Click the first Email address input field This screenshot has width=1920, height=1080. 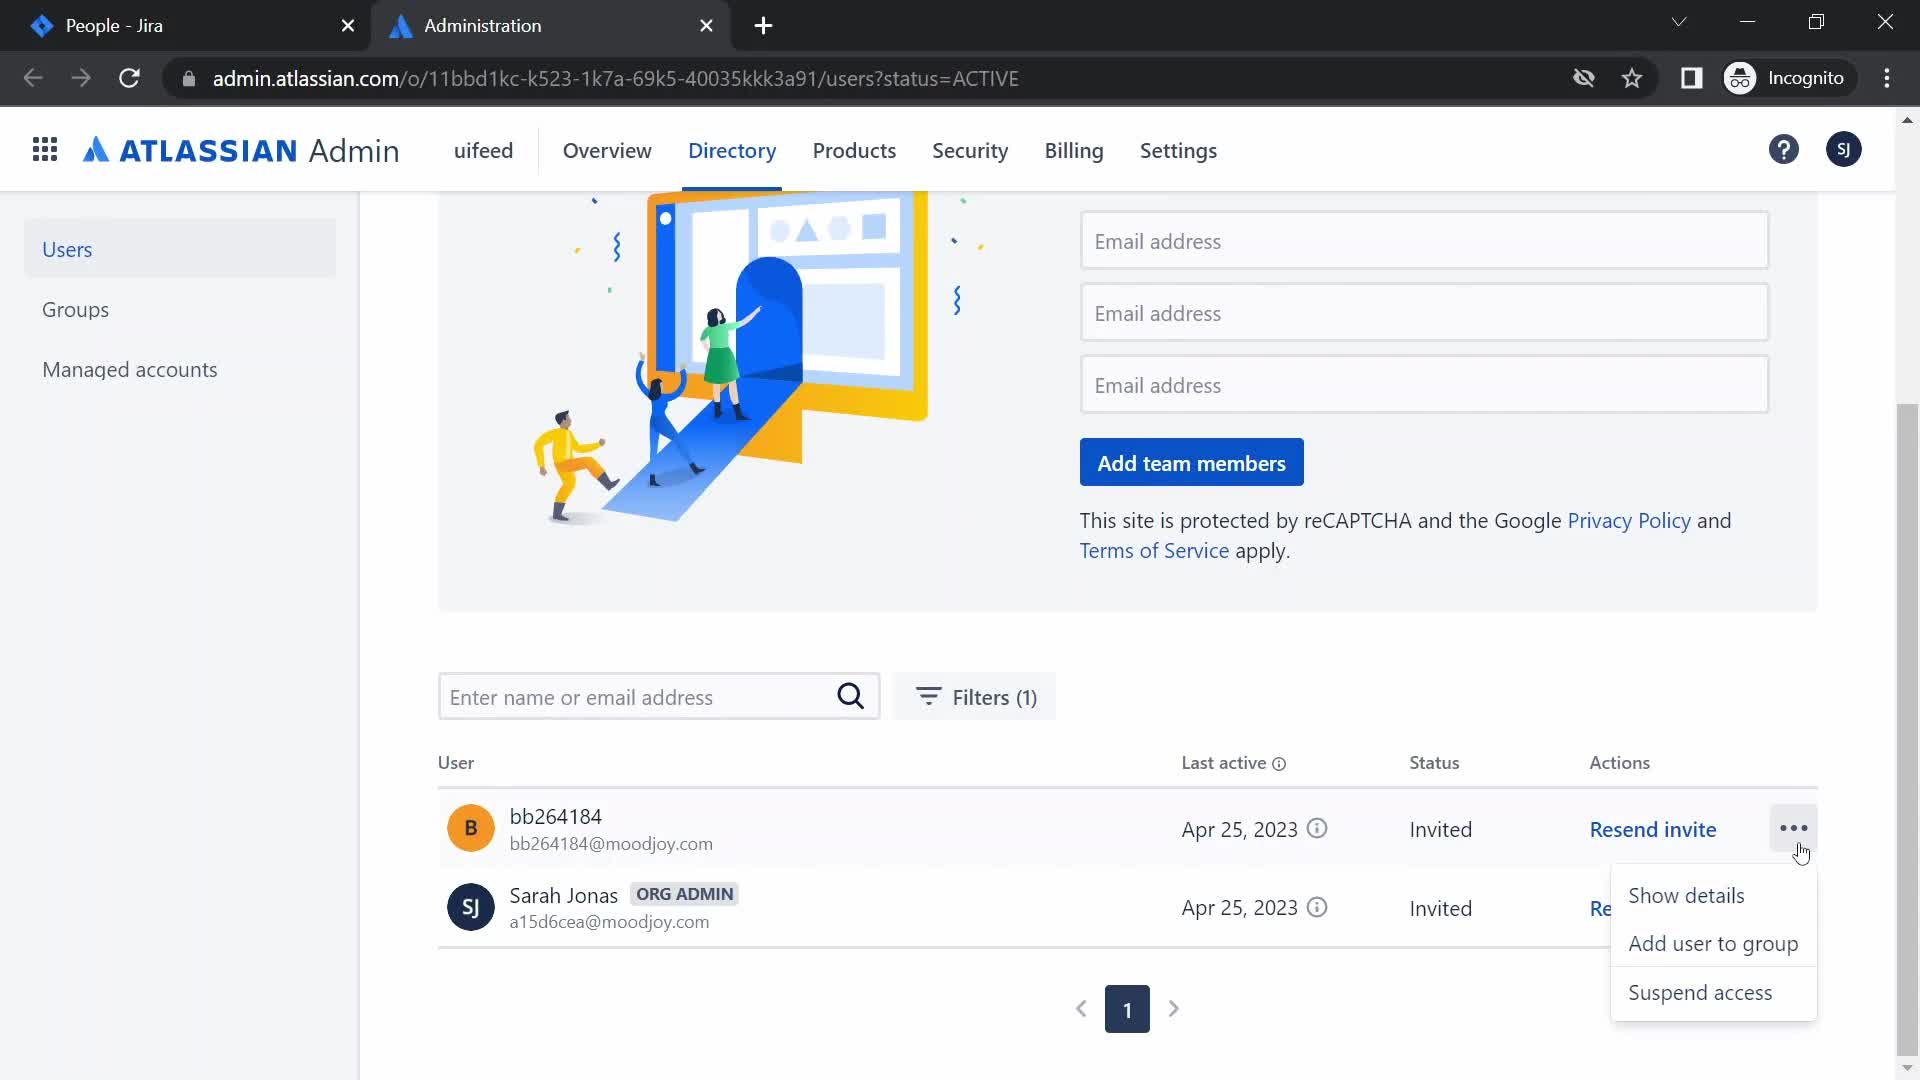click(1424, 240)
